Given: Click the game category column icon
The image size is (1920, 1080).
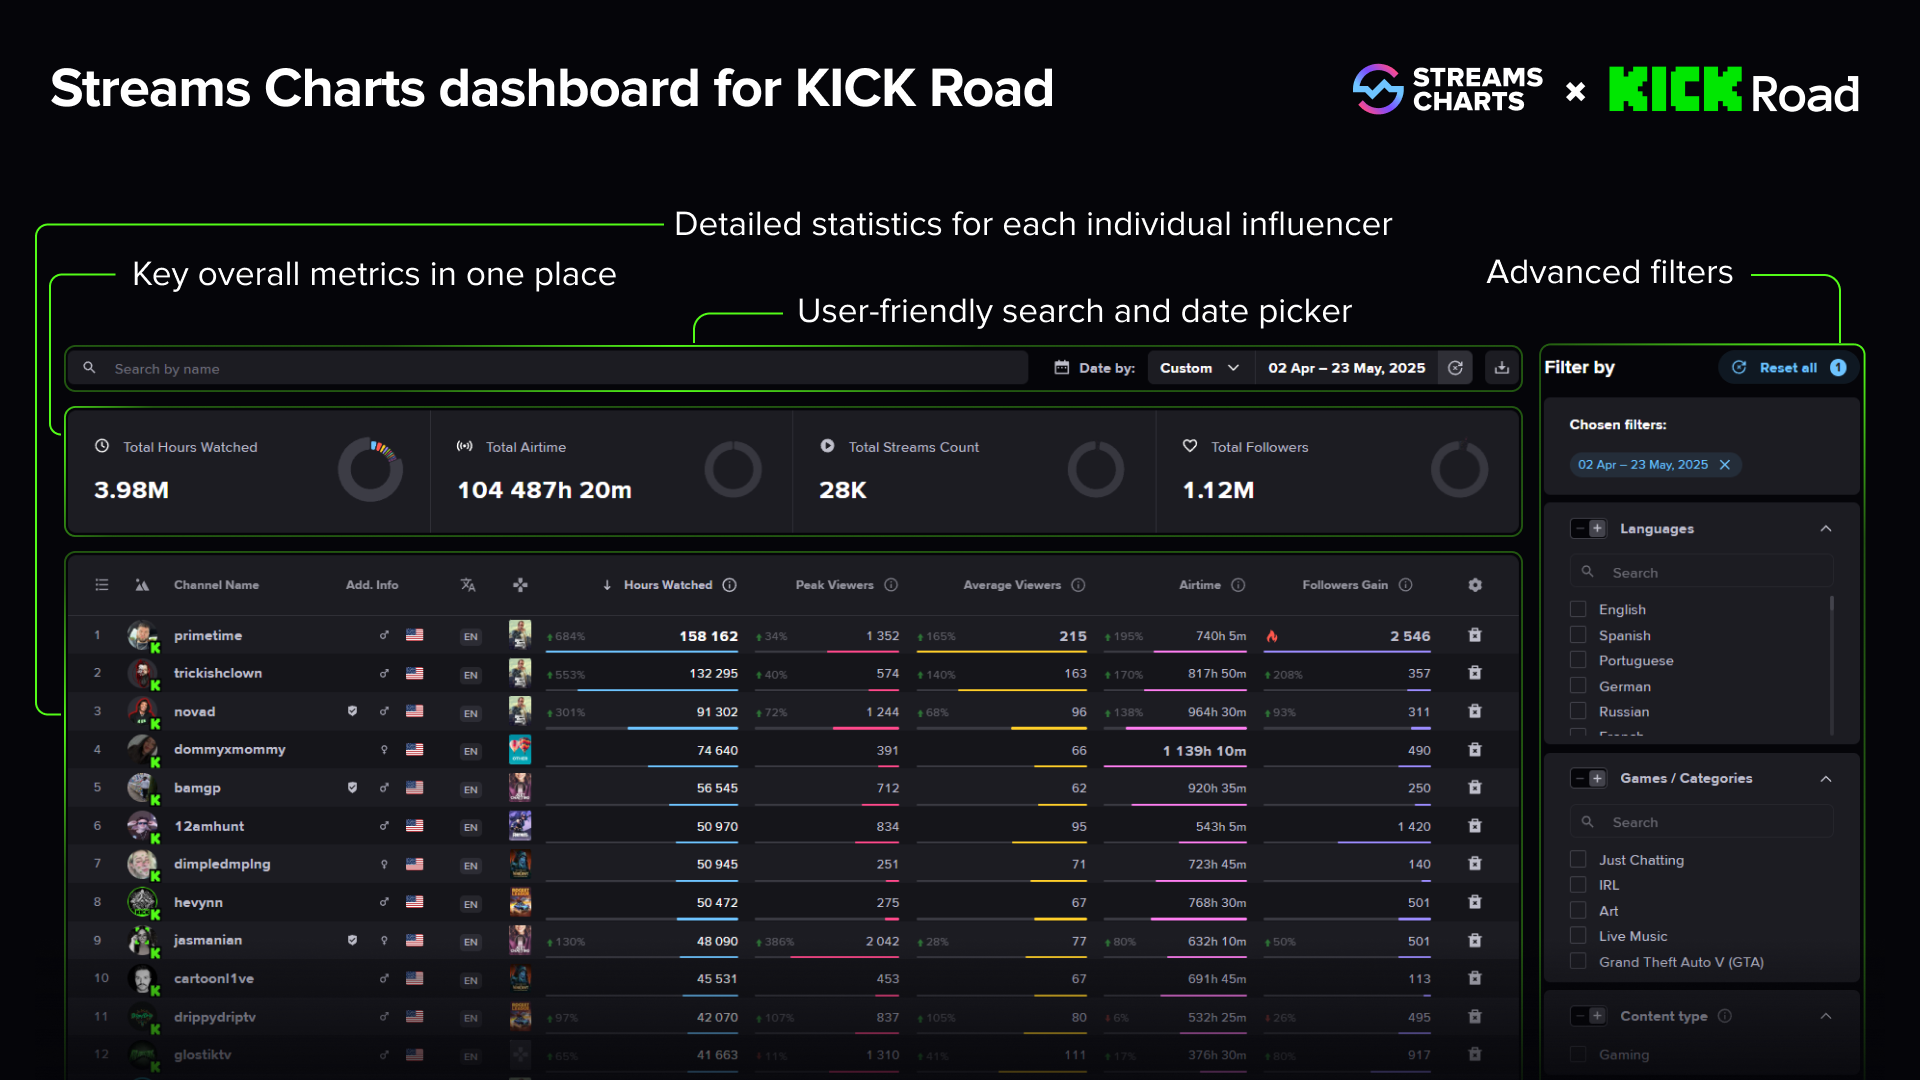Looking at the screenshot, I should point(520,585).
